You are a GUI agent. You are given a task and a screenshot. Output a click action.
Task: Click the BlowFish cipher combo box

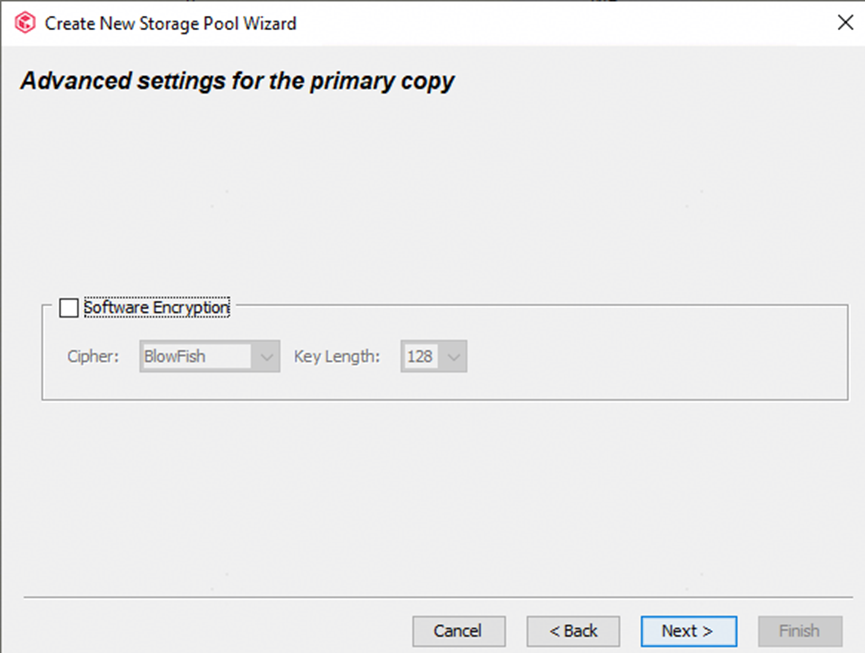(x=197, y=356)
